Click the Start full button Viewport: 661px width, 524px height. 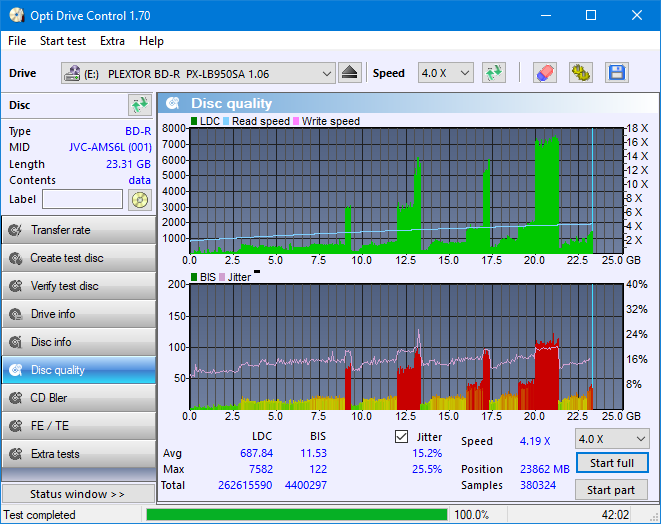click(612, 463)
